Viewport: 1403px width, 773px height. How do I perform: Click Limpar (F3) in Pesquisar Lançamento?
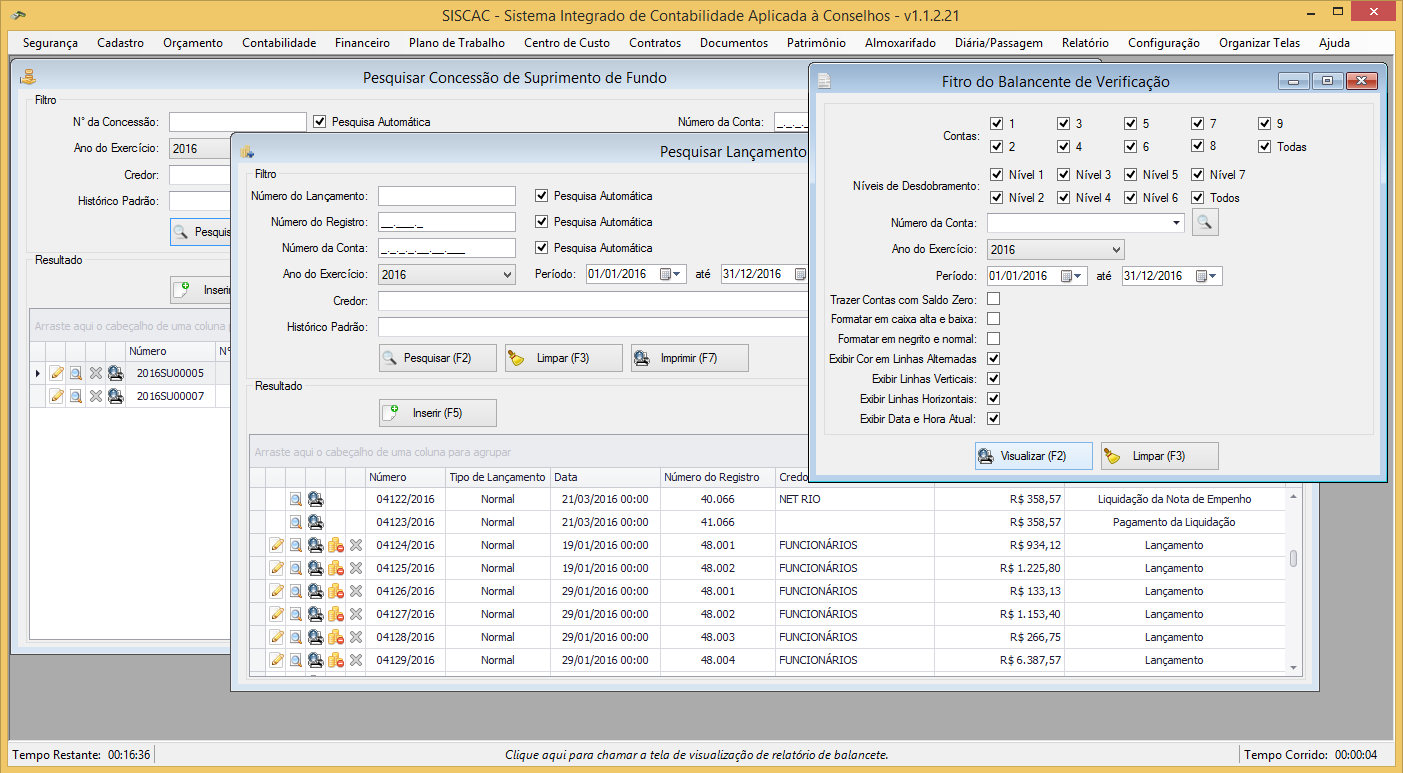[563, 358]
